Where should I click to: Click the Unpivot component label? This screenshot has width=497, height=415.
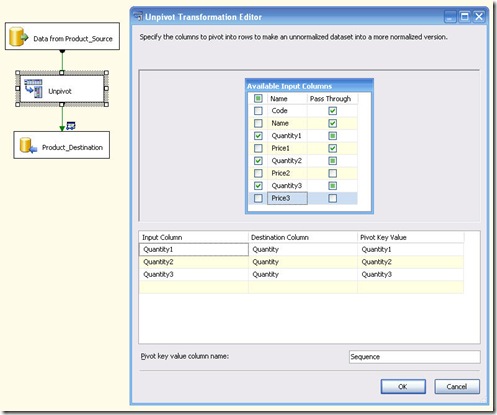pyautogui.click(x=60, y=91)
